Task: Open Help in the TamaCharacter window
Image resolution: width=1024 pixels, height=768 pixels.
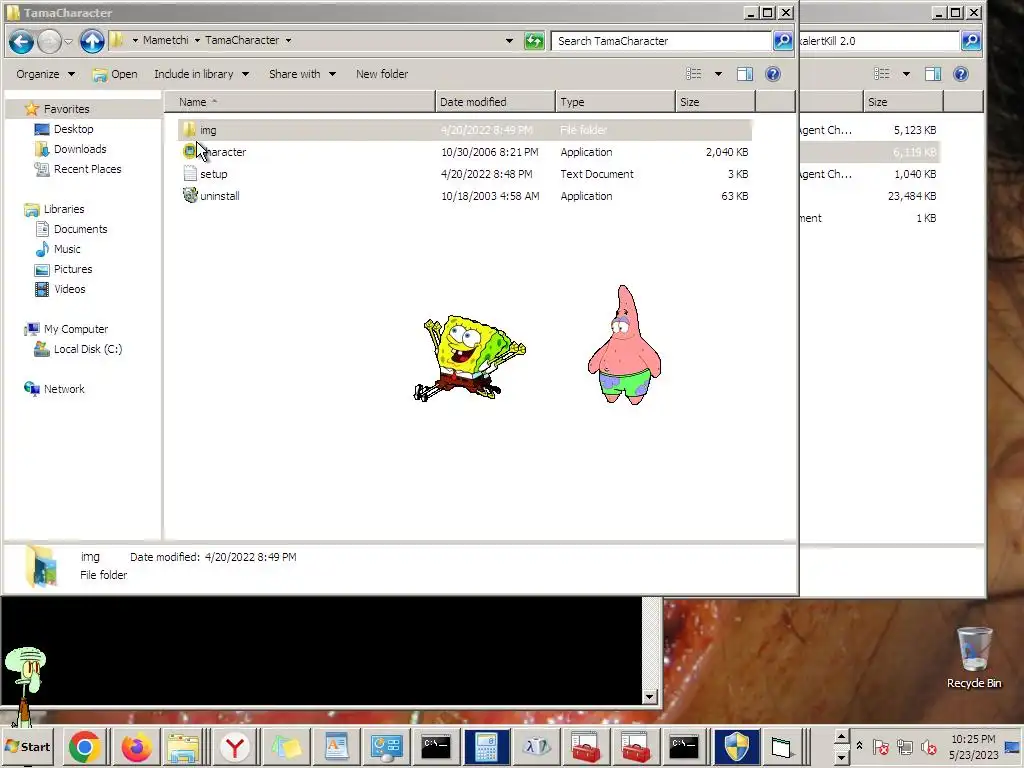Action: pyautogui.click(x=773, y=74)
